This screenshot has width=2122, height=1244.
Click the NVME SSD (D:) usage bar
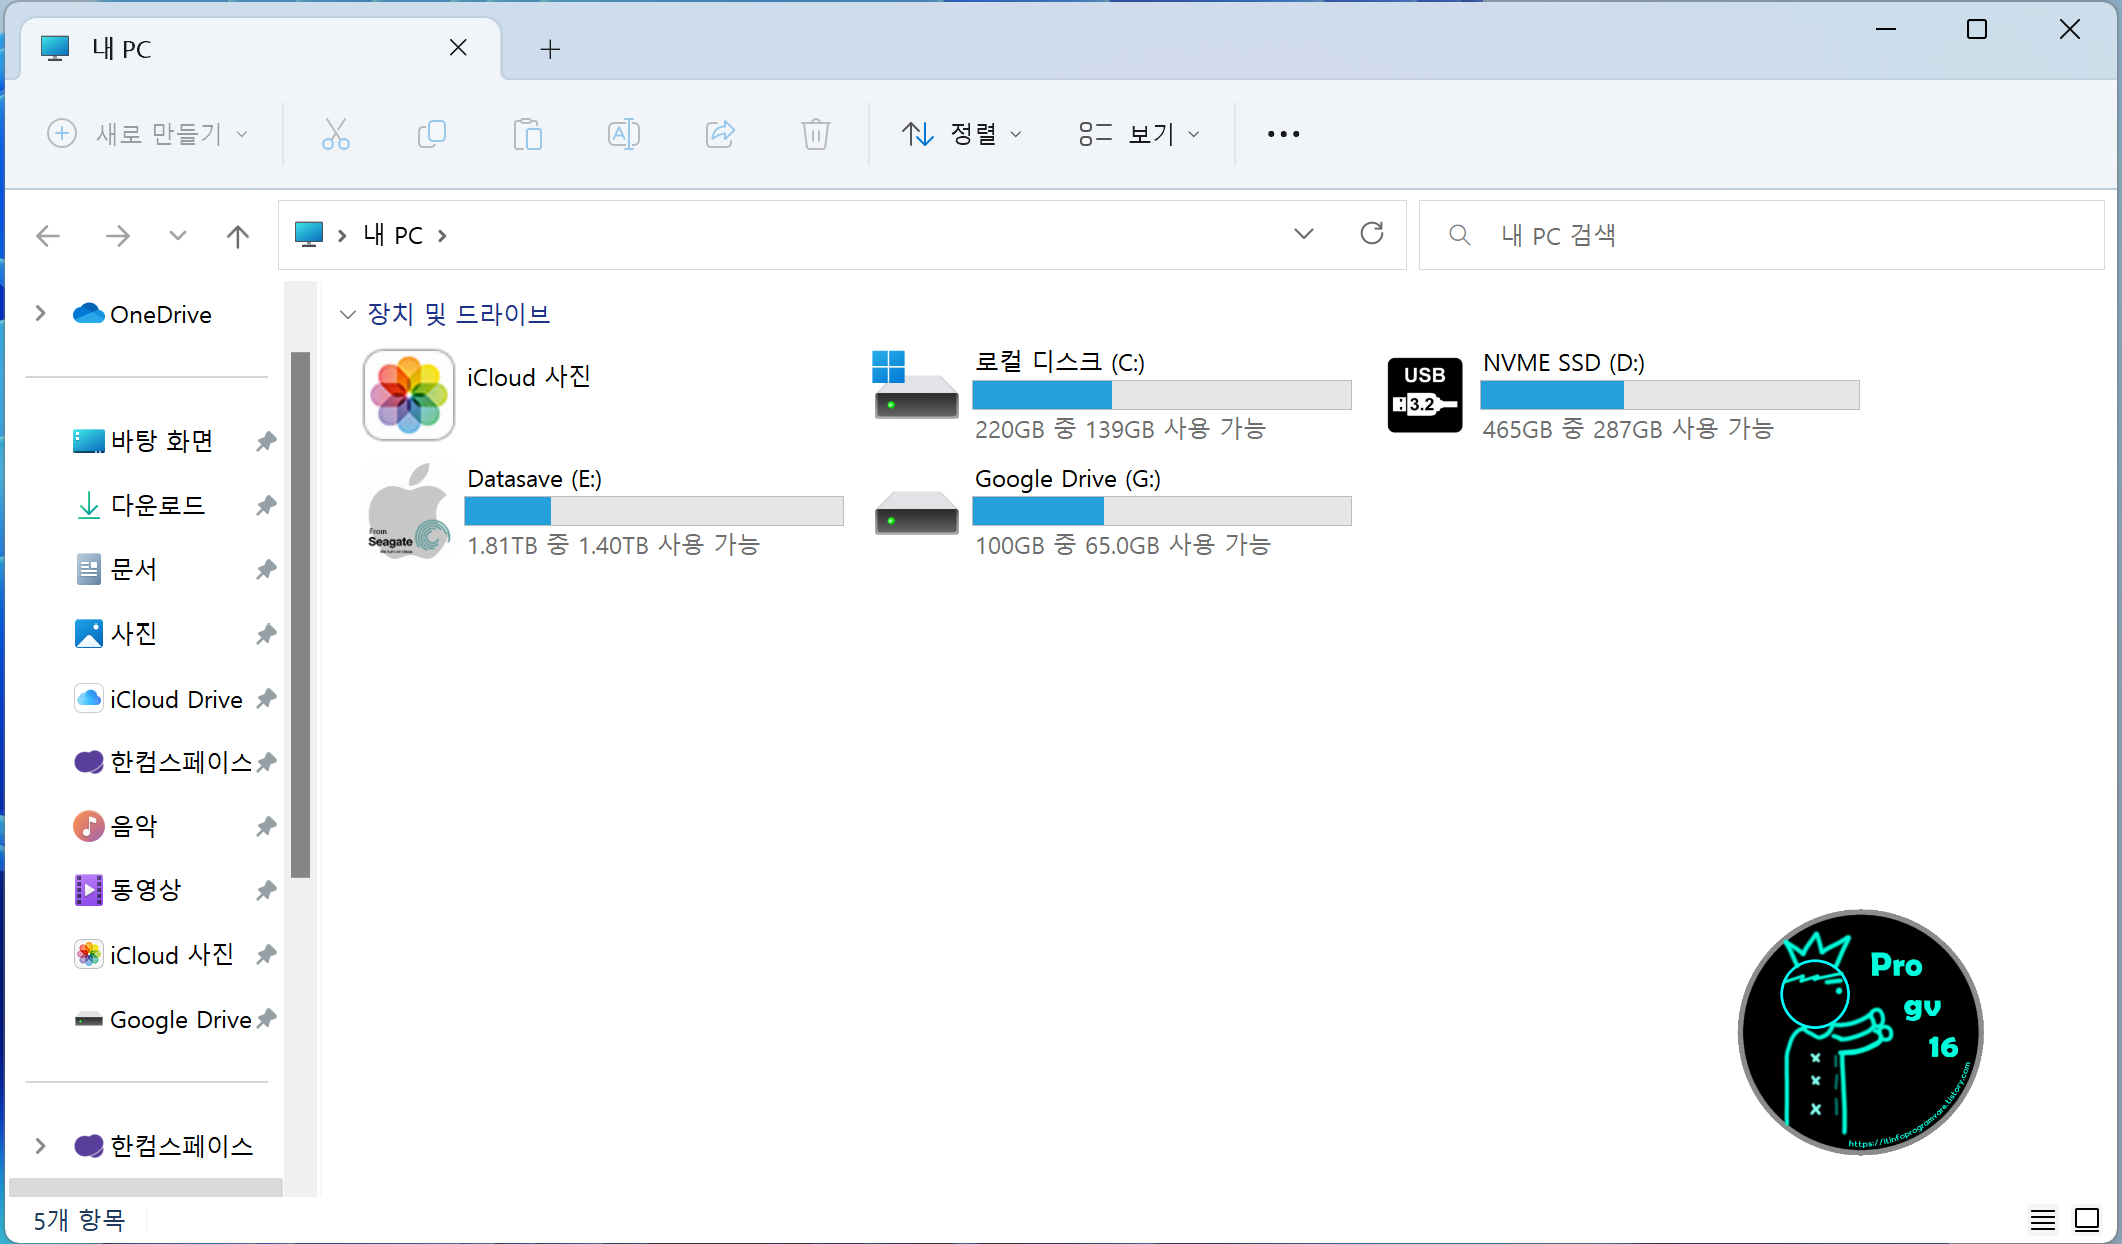click(1669, 395)
